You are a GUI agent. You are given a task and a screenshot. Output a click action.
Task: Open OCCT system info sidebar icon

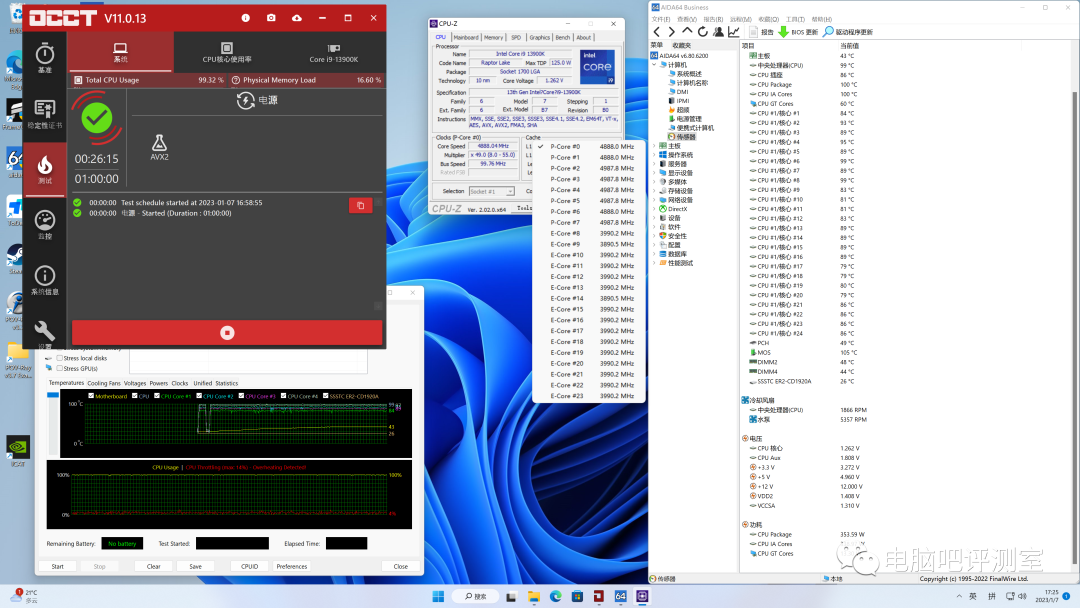45,276
